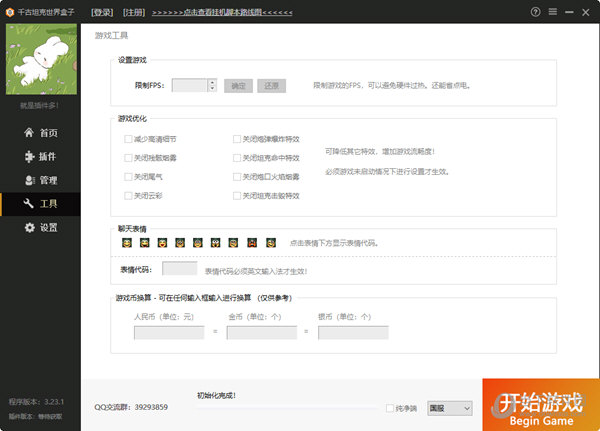Viewport: 600px width, 431px height.
Task: Click the ninth and last chat emoticon
Action: coord(271,243)
